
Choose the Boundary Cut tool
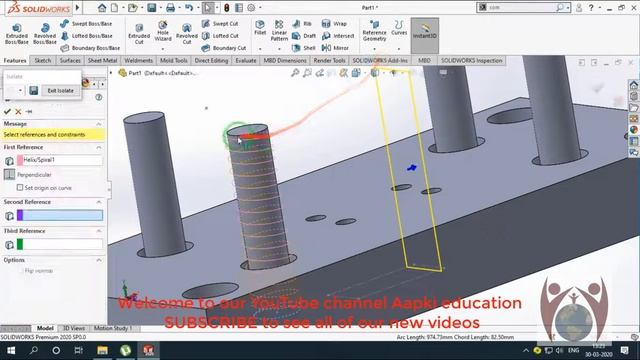pos(224,48)
